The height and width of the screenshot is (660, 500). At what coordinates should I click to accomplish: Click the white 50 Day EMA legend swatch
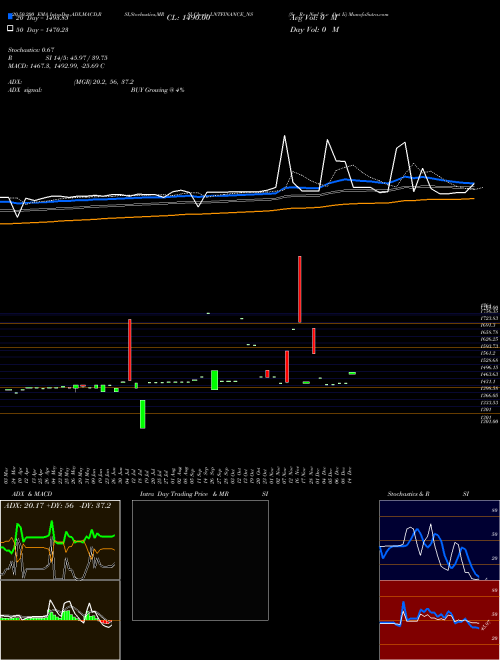pos(11,29)
